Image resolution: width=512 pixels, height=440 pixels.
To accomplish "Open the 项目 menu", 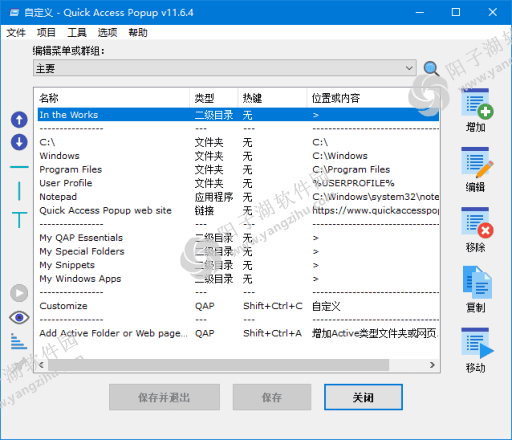I will pyautogui.click(x=46, y=33).
